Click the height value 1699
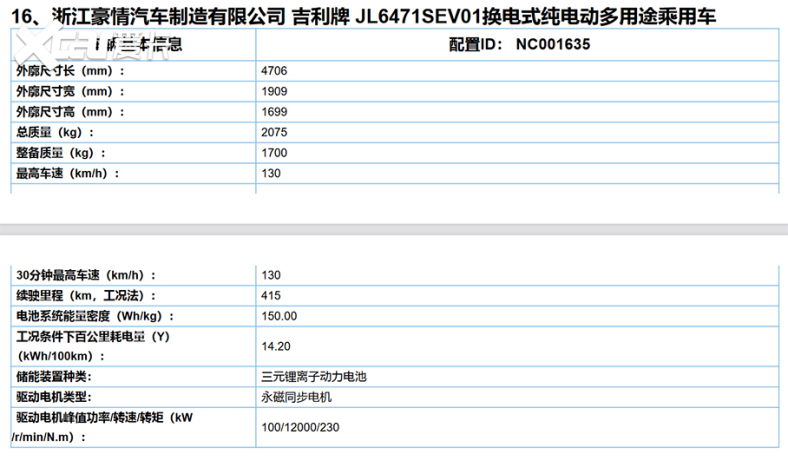Image resolution: width=788 pixels, height=461 pixels. click(x=274, y=112)
